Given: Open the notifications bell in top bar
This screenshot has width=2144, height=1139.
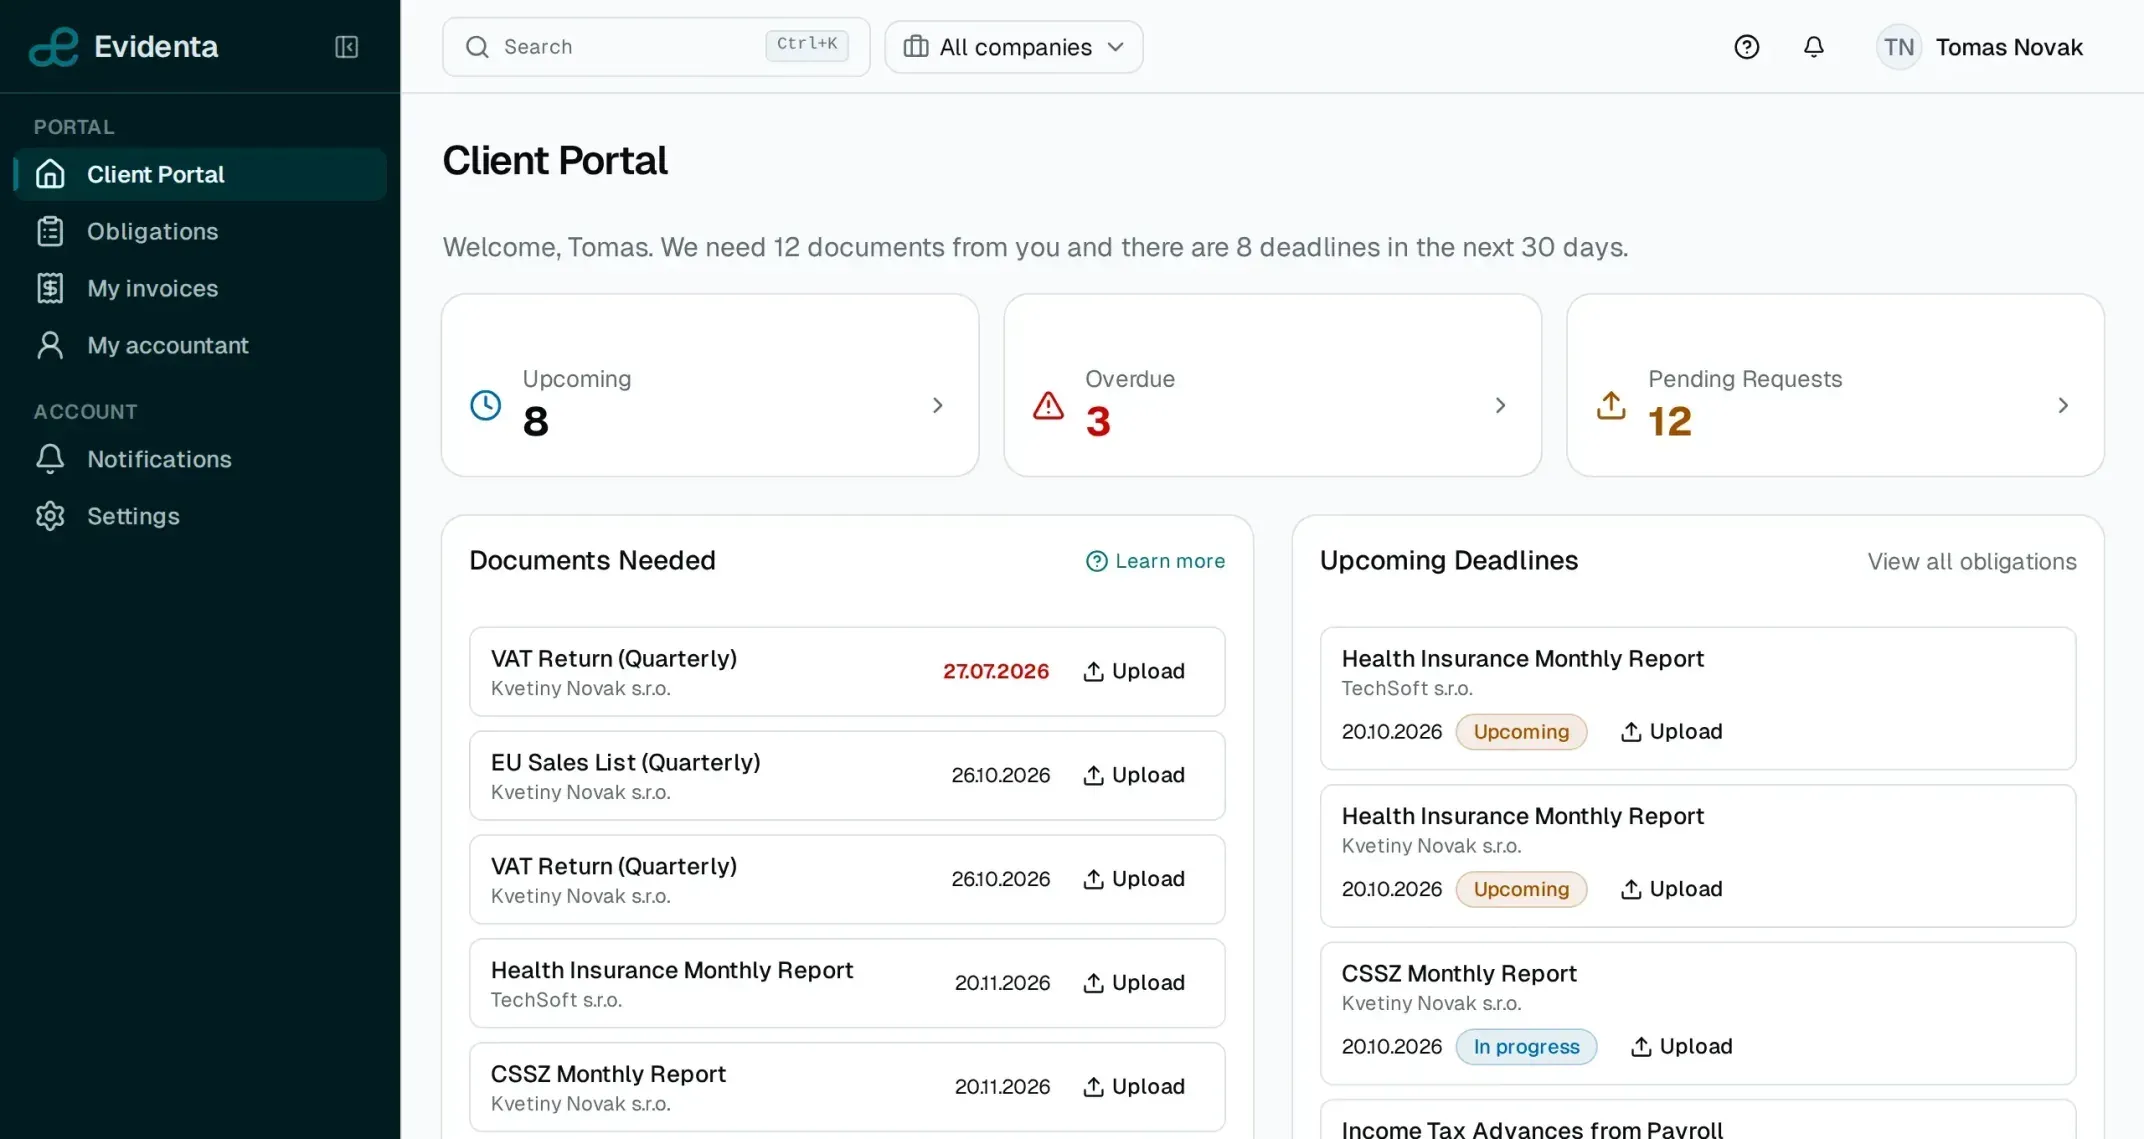Looking at the screenshot, I should tap(1813, 47).
